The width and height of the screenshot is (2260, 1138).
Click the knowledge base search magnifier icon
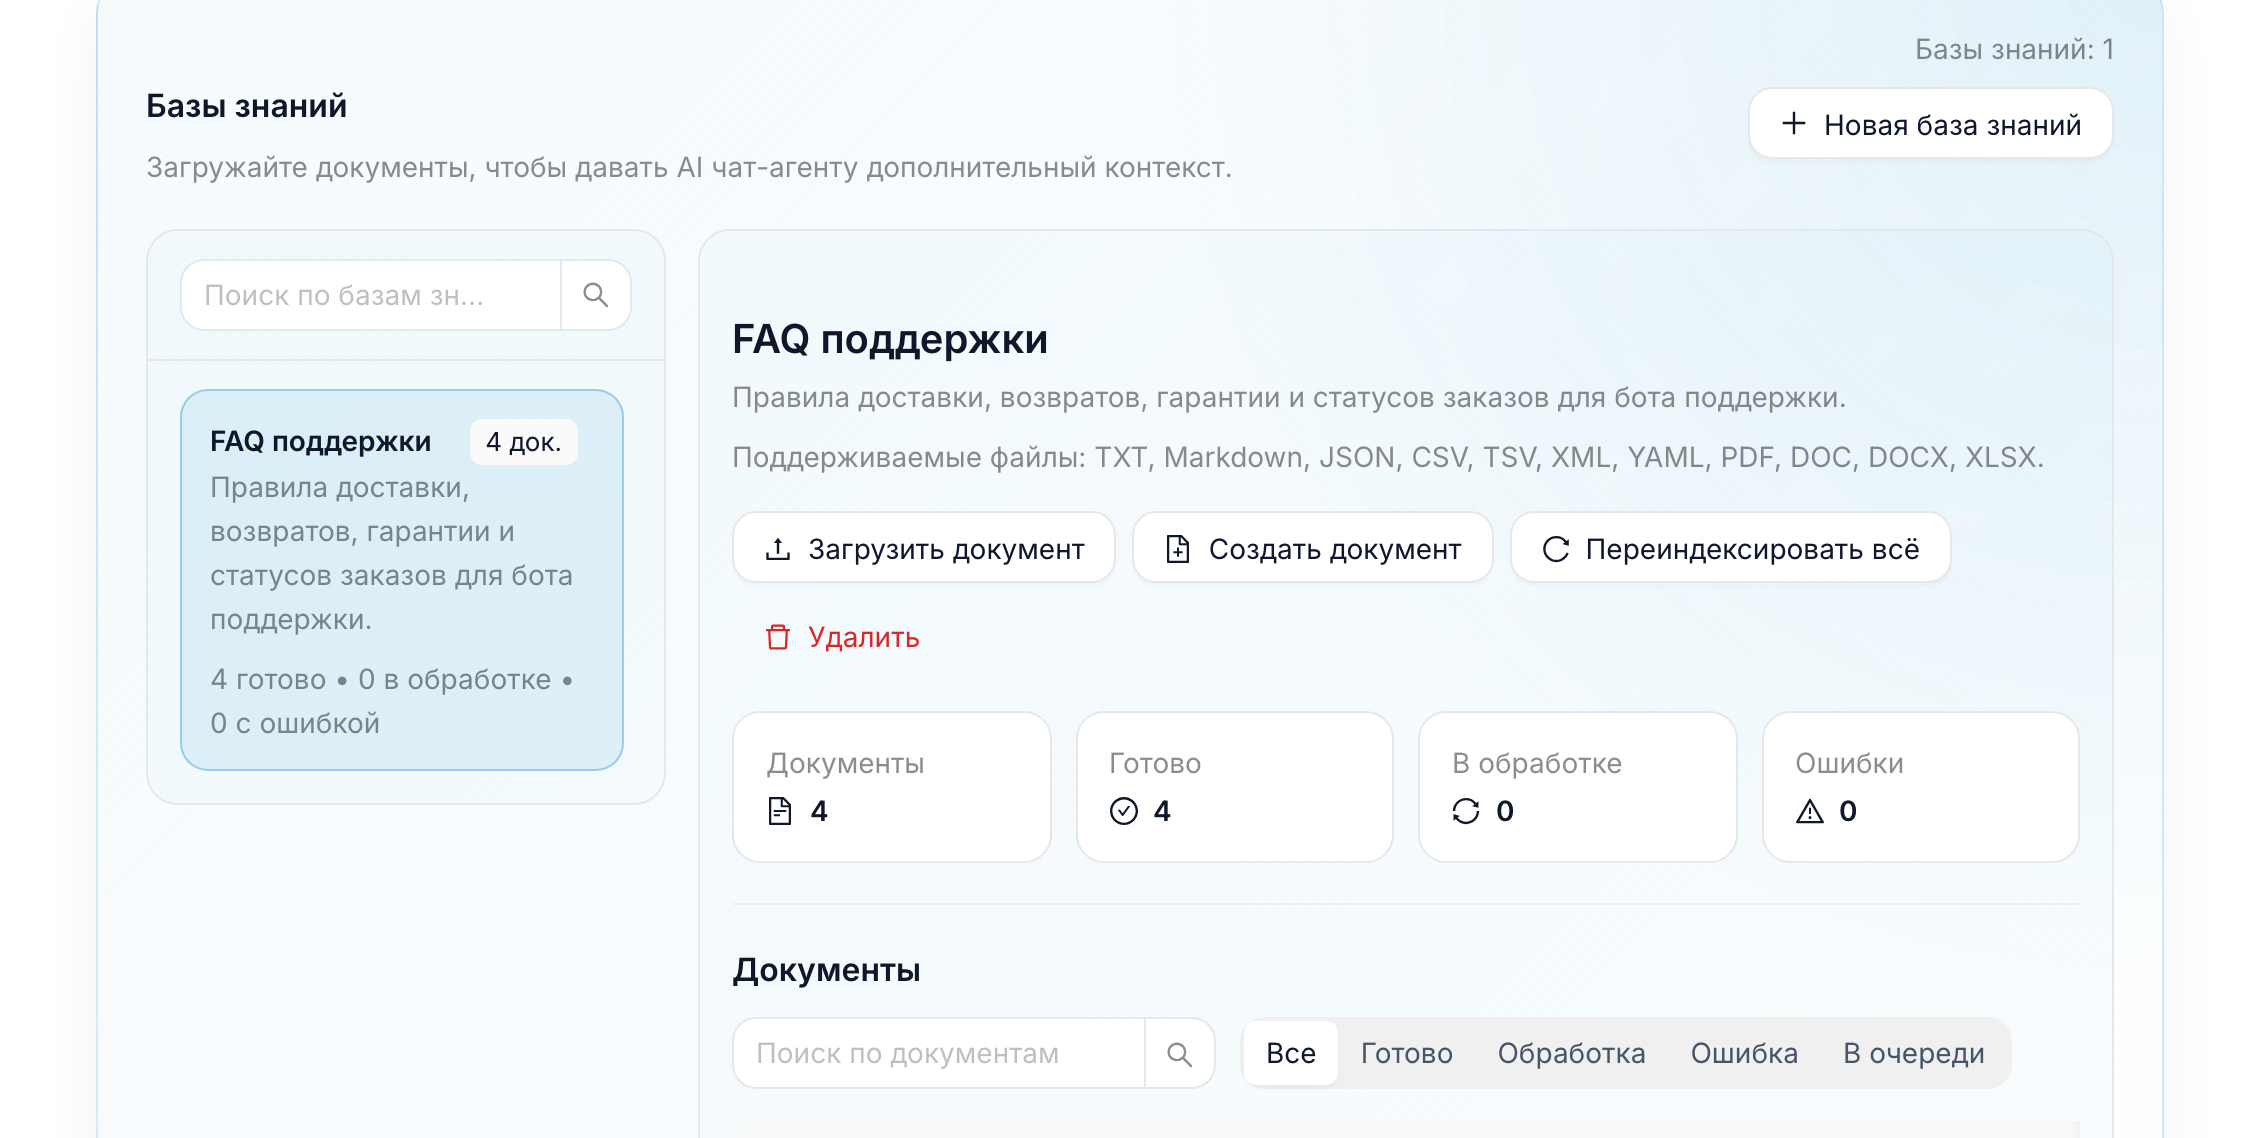[x=596, y=295]
